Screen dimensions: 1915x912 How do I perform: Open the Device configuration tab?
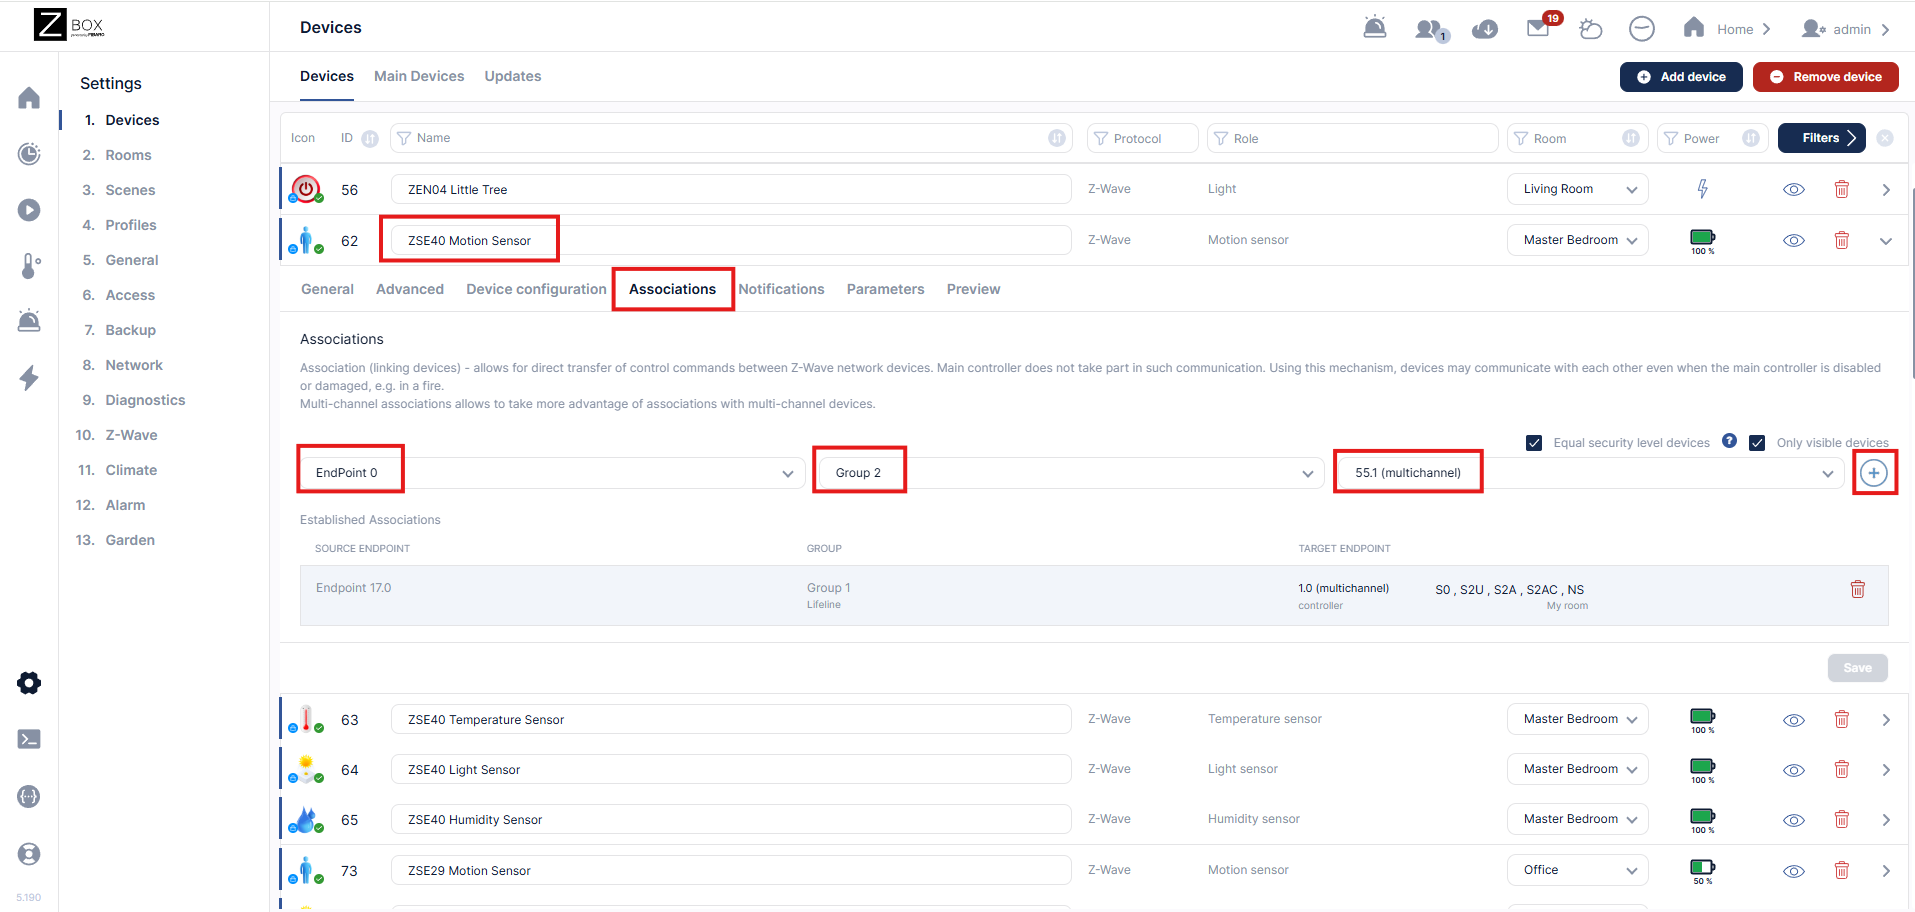pos(536,289)
